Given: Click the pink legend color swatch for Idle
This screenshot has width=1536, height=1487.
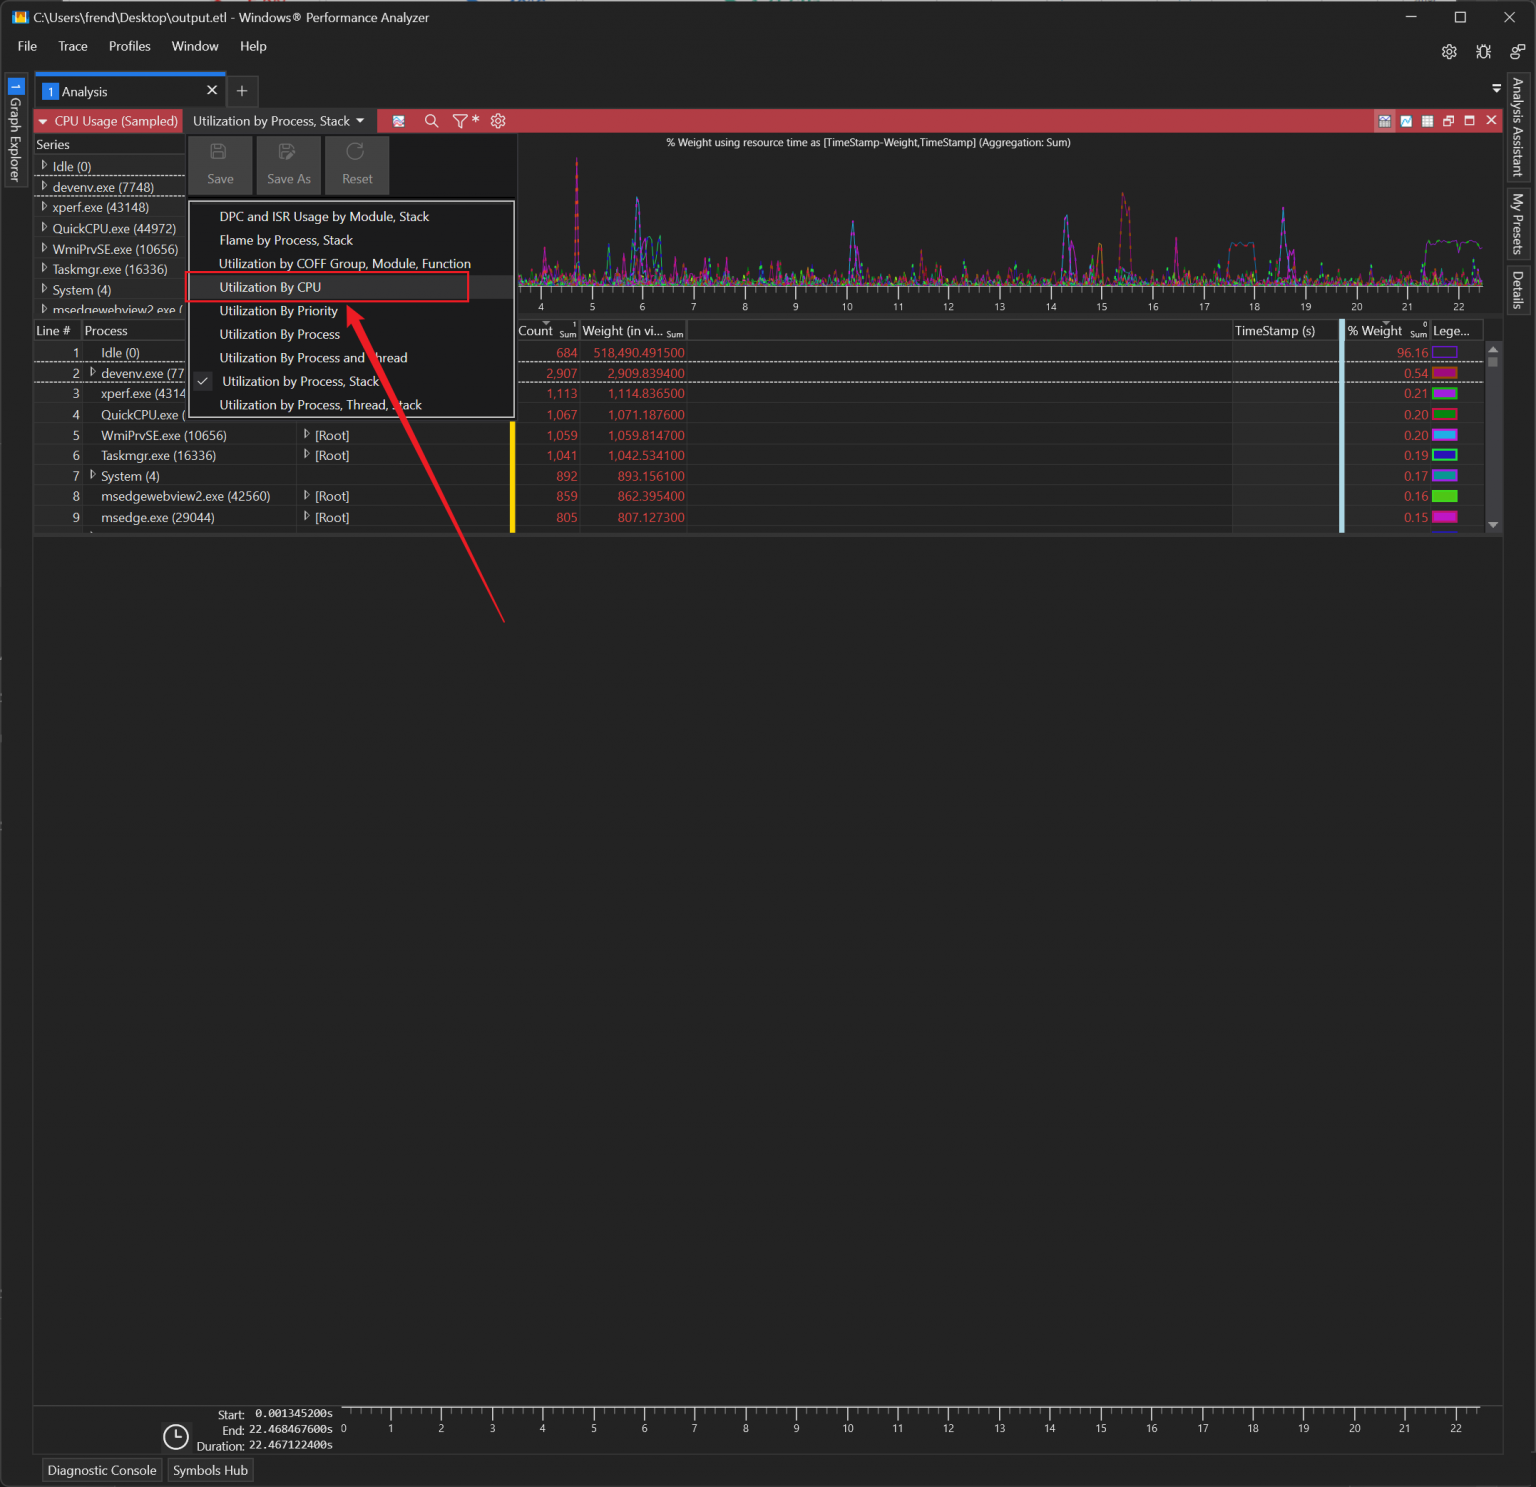Looking at the screenshot, I should point(1444,352).
